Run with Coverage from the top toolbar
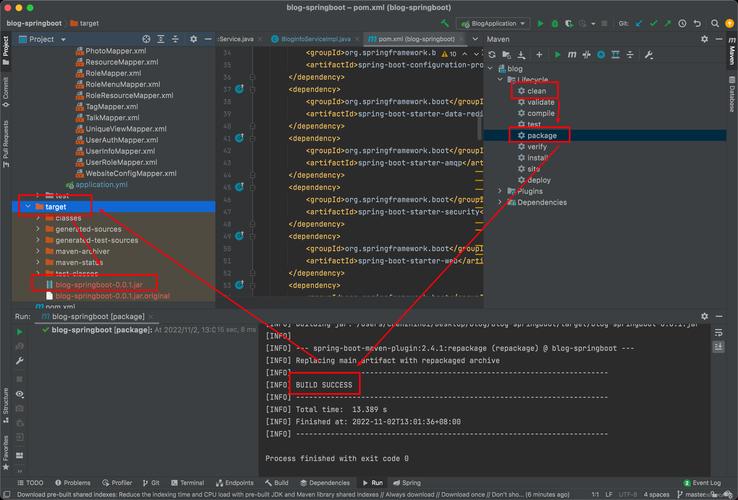Screen dimensions: 738x500 (x=569, y=23)
